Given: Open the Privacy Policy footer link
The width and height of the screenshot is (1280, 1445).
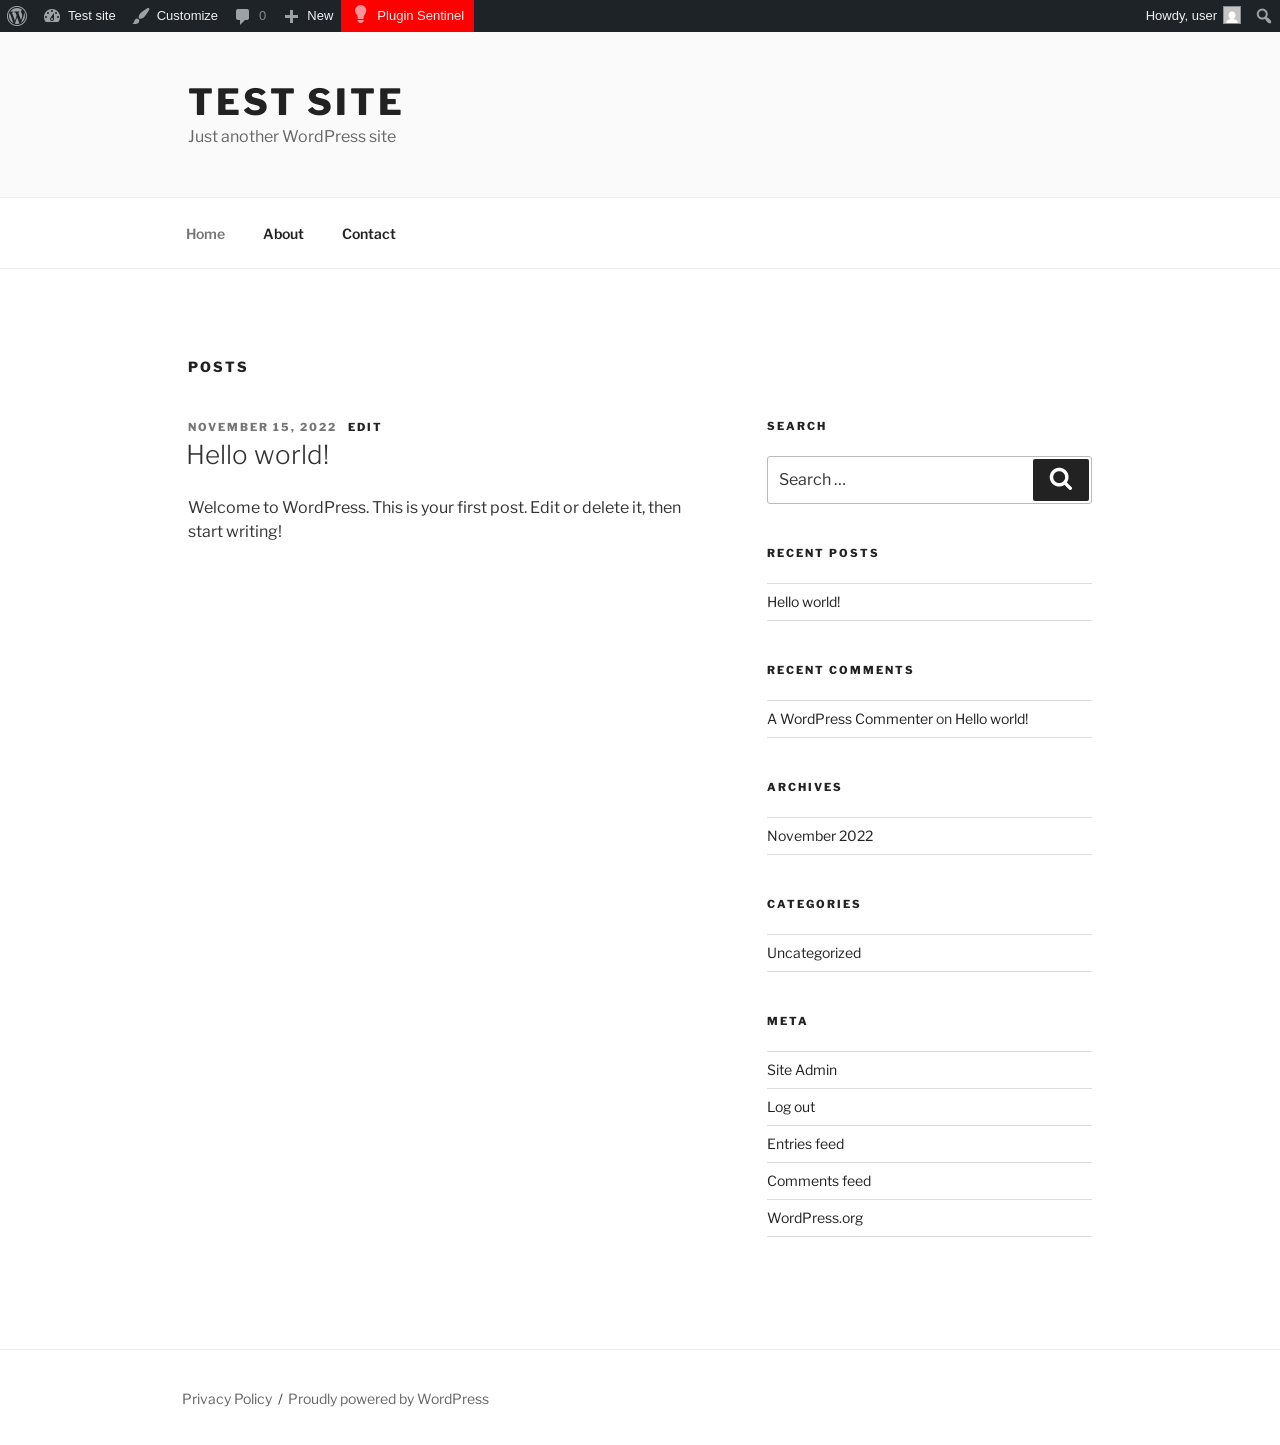Looking at the screenshot, I should 227,1399.
